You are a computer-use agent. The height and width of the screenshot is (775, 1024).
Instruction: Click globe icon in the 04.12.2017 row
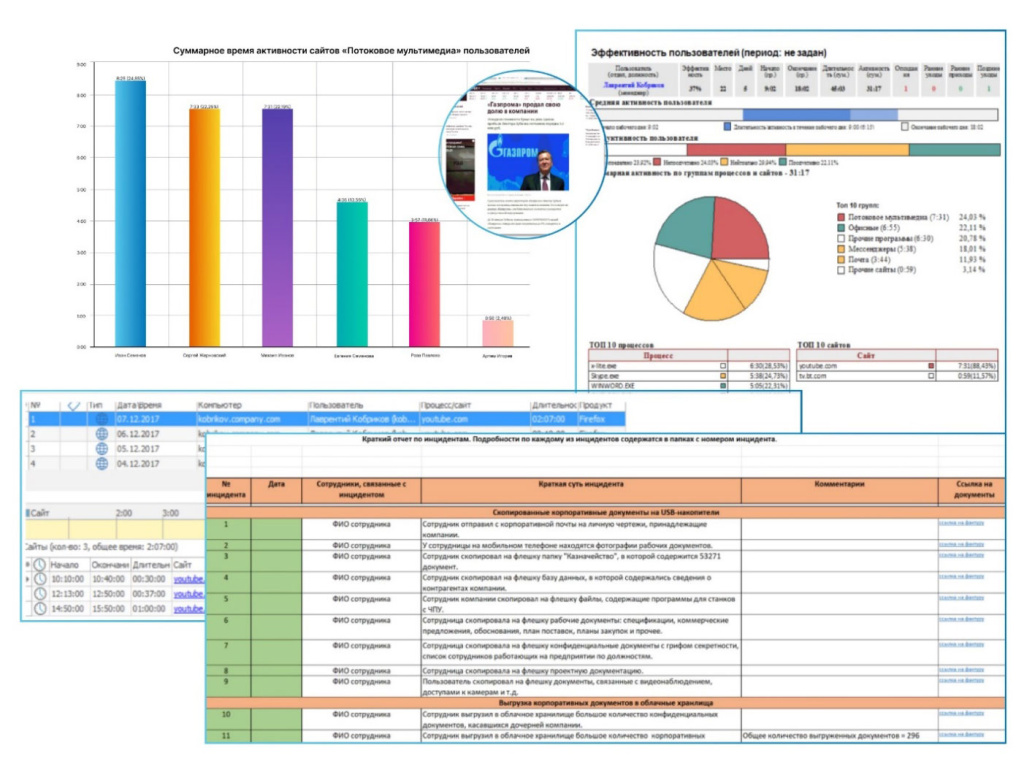101,464
